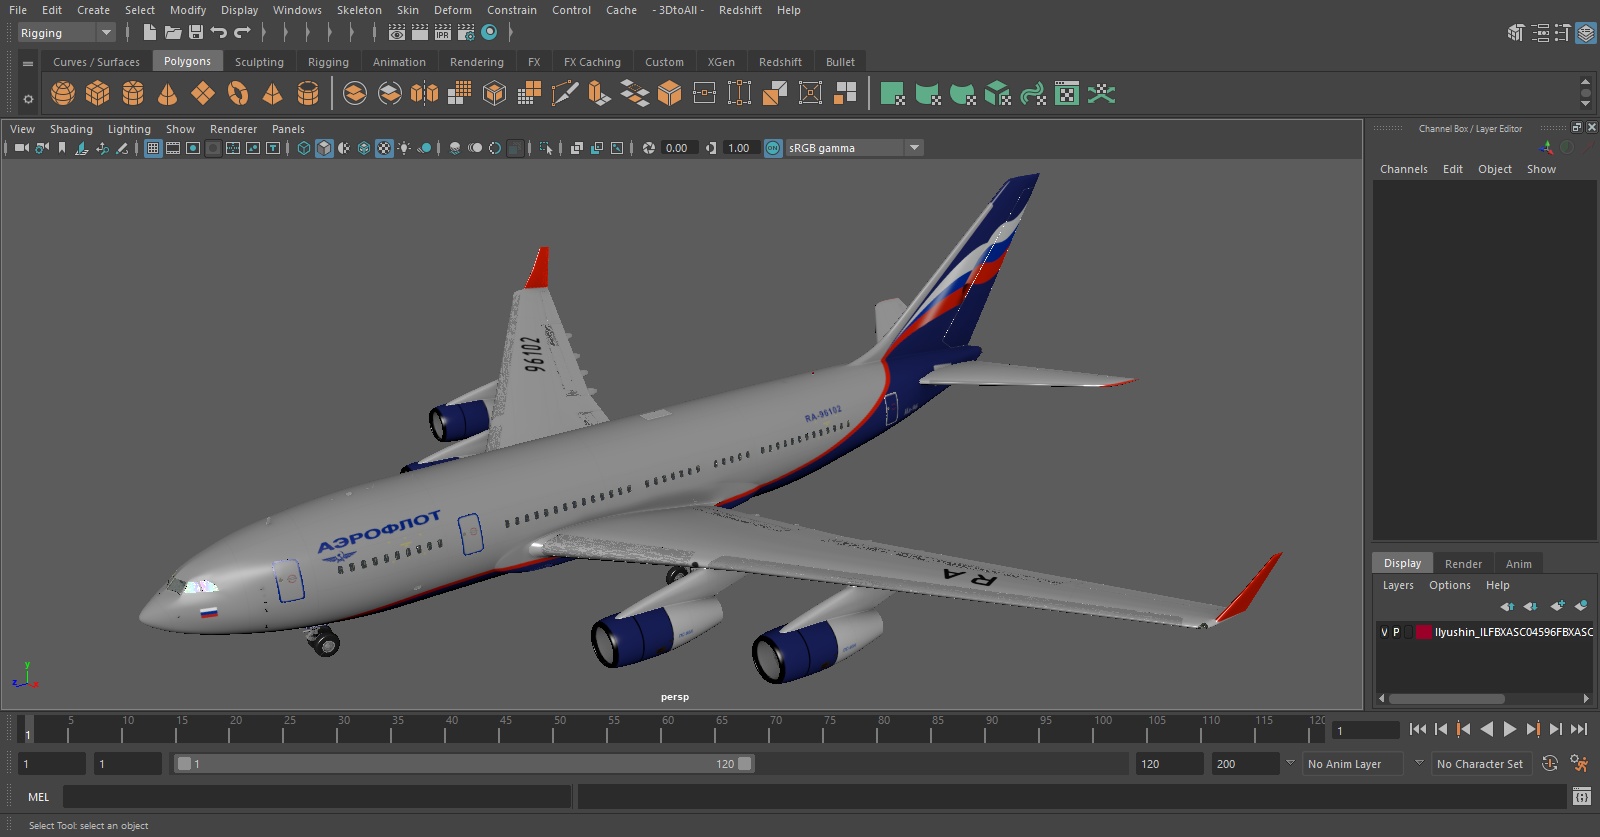Open the Options menu in Layer Editor
This screenshot has width=1600, height=837.
[1449, 585]
